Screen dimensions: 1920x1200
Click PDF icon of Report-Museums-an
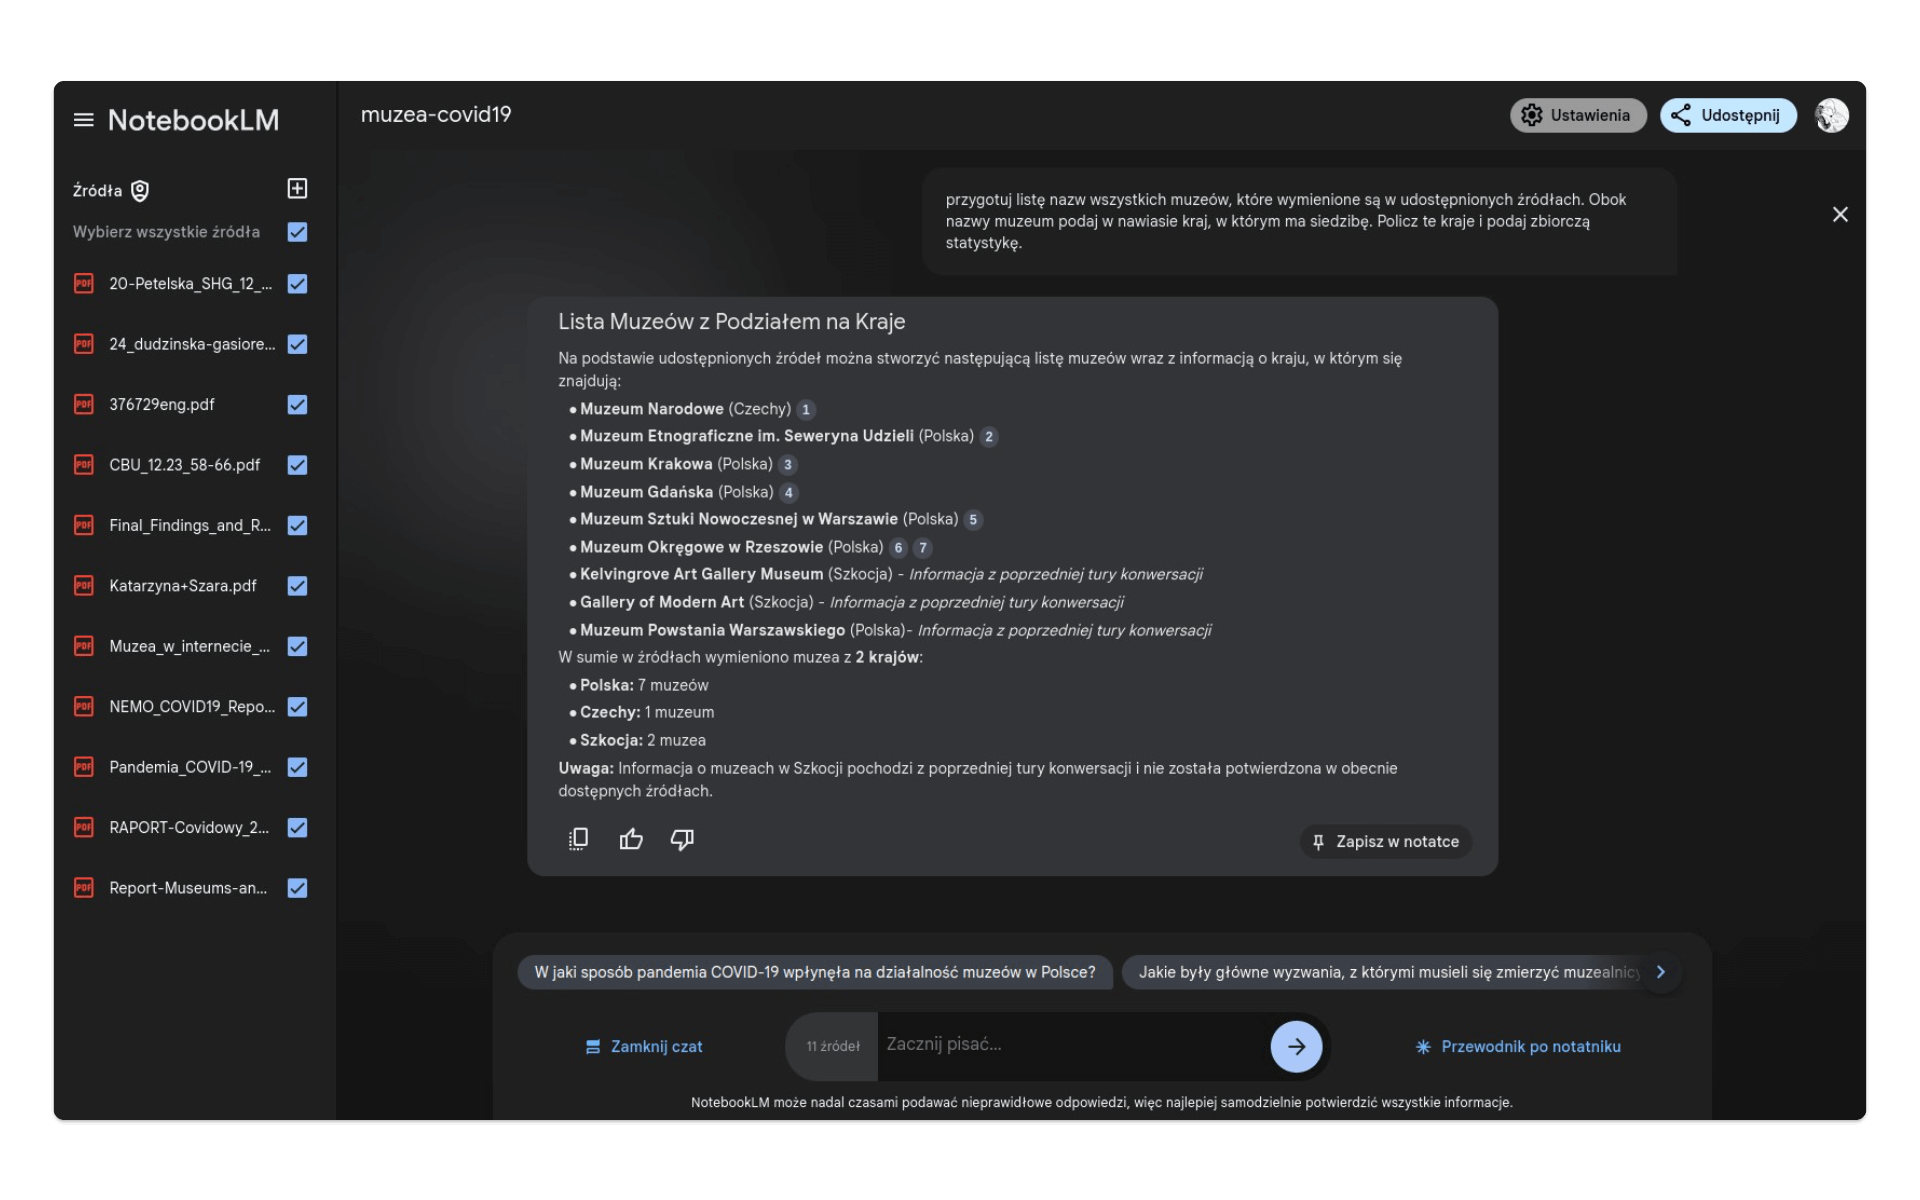(x=84, y=888)
